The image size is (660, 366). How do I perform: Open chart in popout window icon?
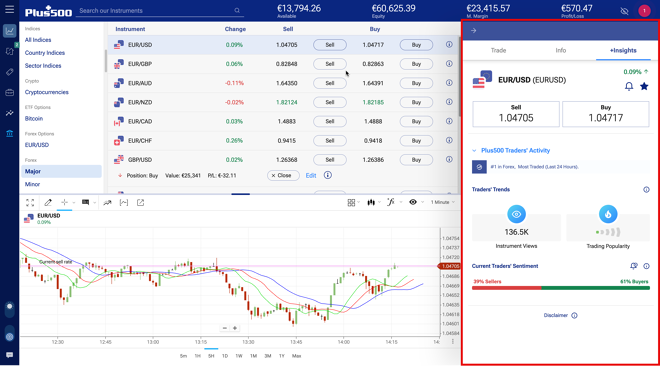141,202
